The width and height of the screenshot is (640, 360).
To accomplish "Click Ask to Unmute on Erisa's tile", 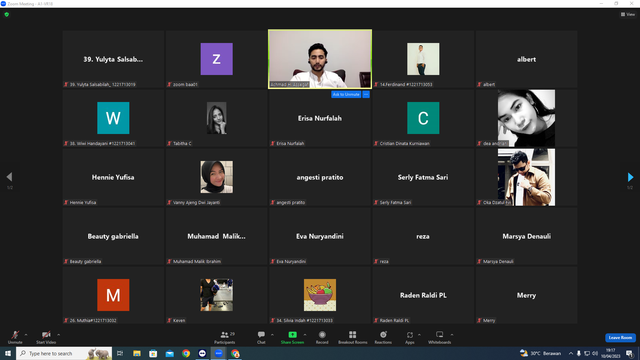I will 346,94.
